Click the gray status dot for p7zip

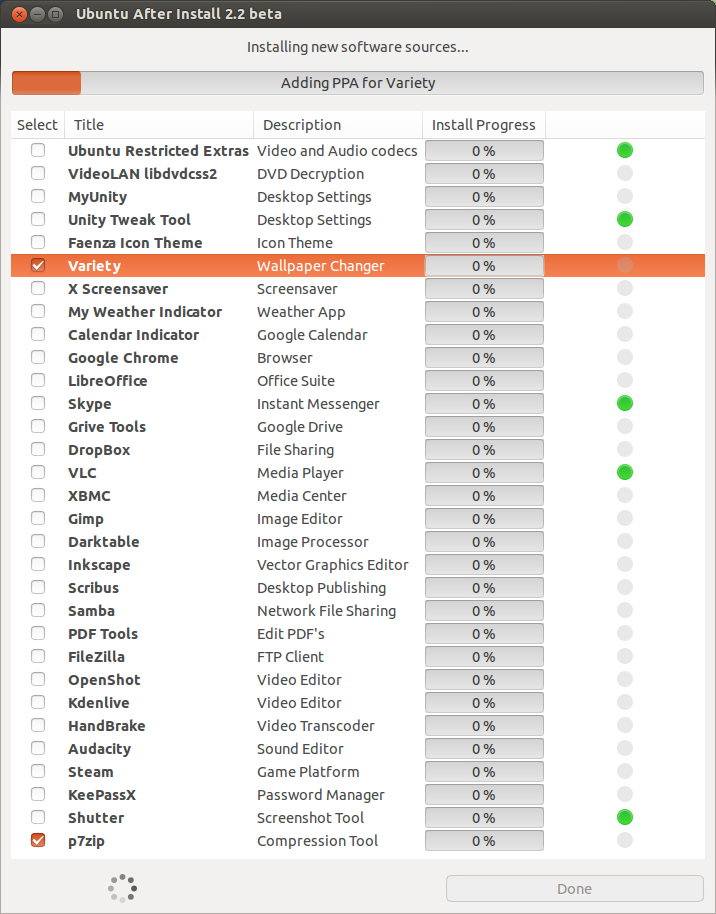click(625, 841)
